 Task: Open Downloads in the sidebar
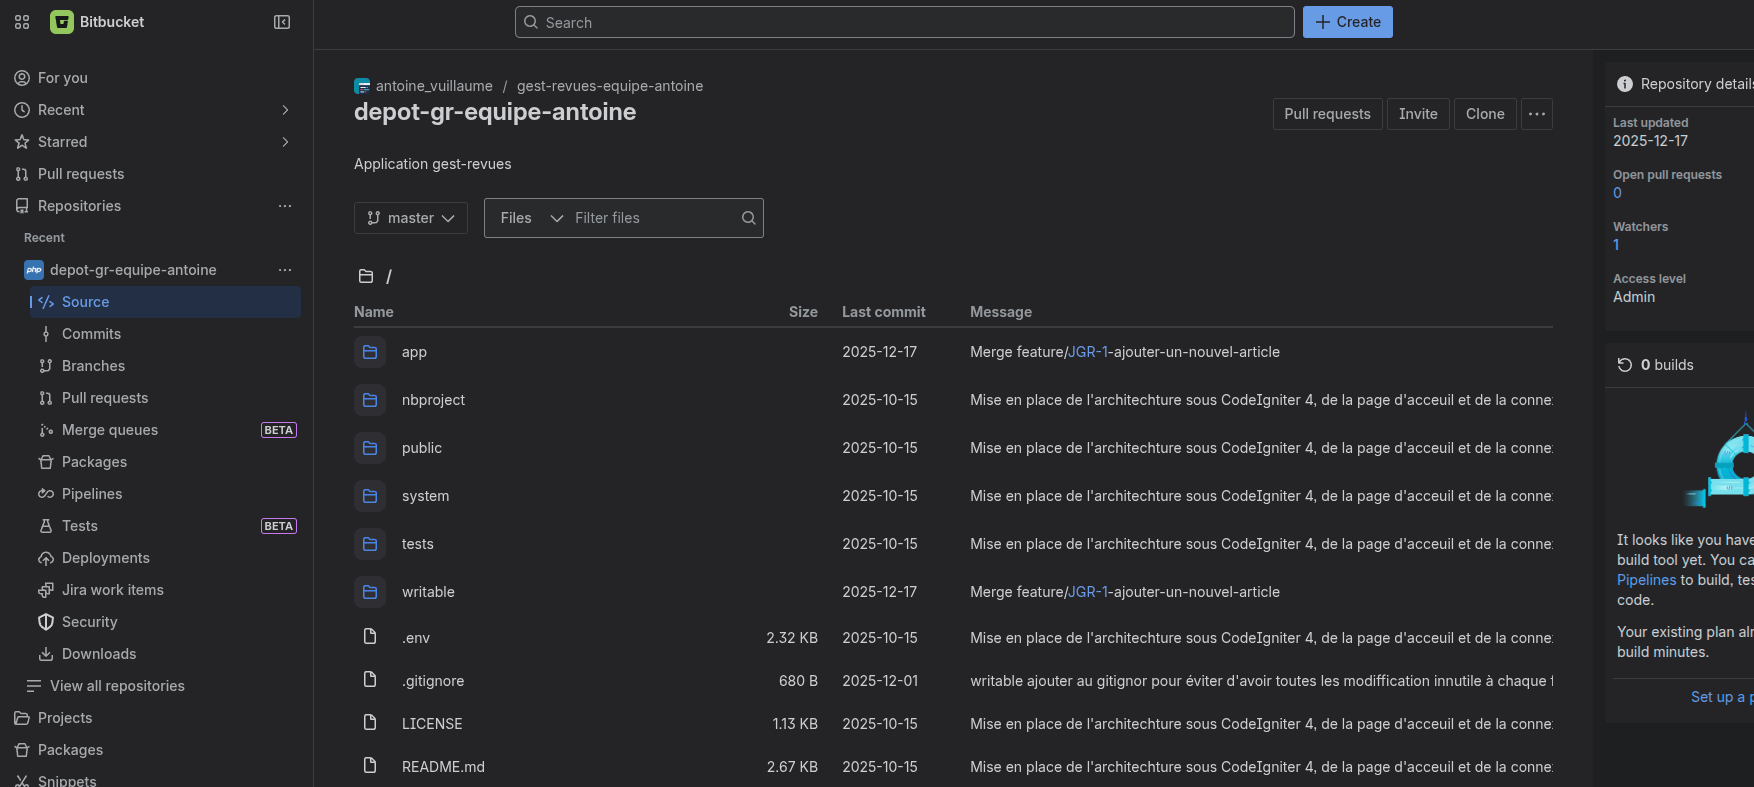tap(165, 654)
